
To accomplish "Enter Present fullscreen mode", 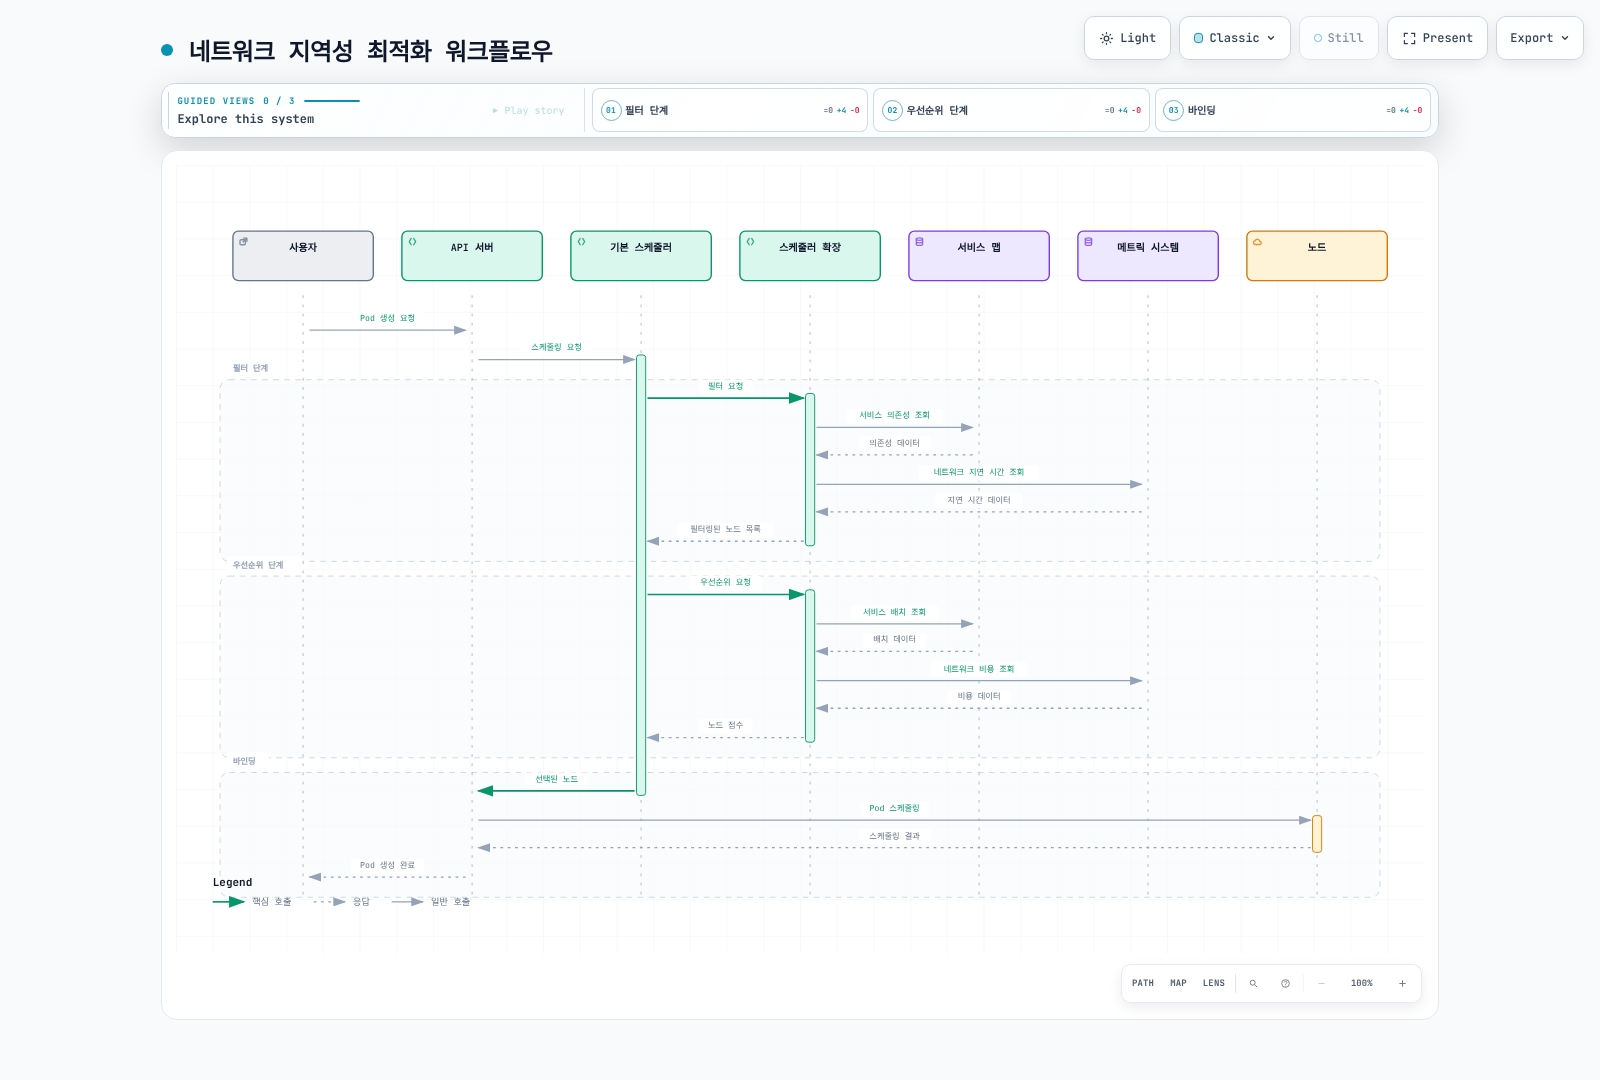I will pyautogui.click(x=1437, y=38).
